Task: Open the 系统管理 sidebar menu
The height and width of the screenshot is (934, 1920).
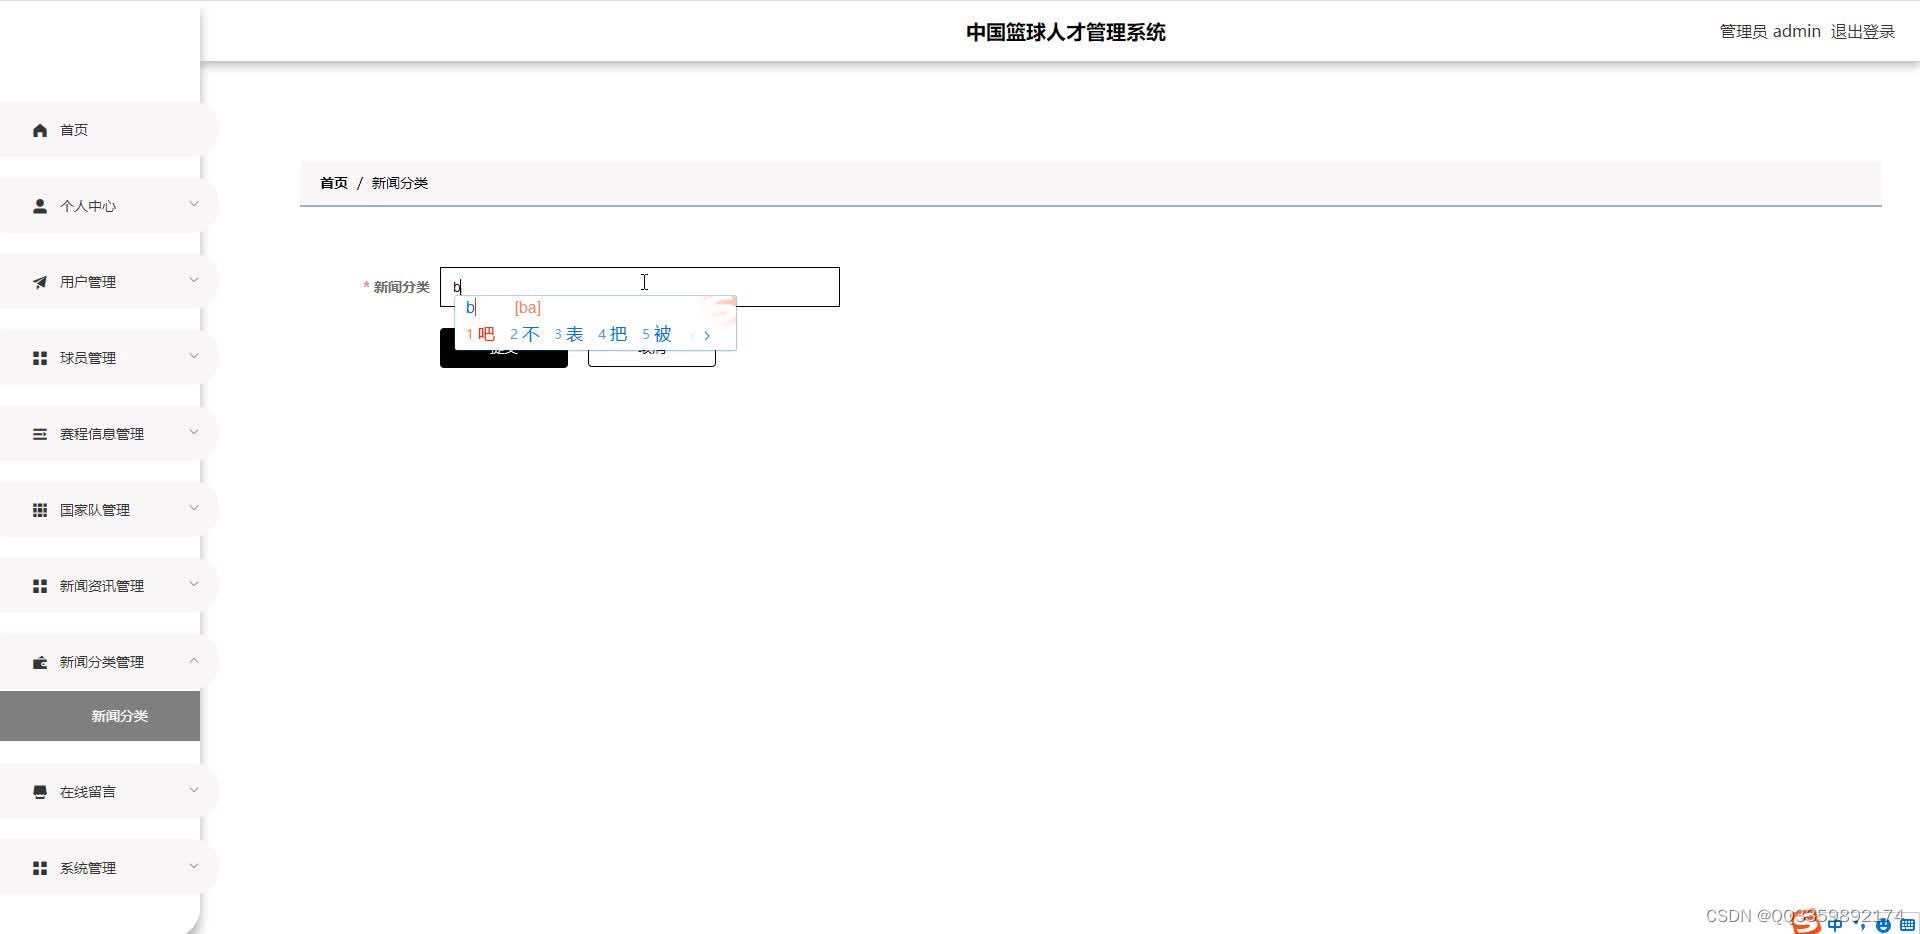Action: [108, 868]
